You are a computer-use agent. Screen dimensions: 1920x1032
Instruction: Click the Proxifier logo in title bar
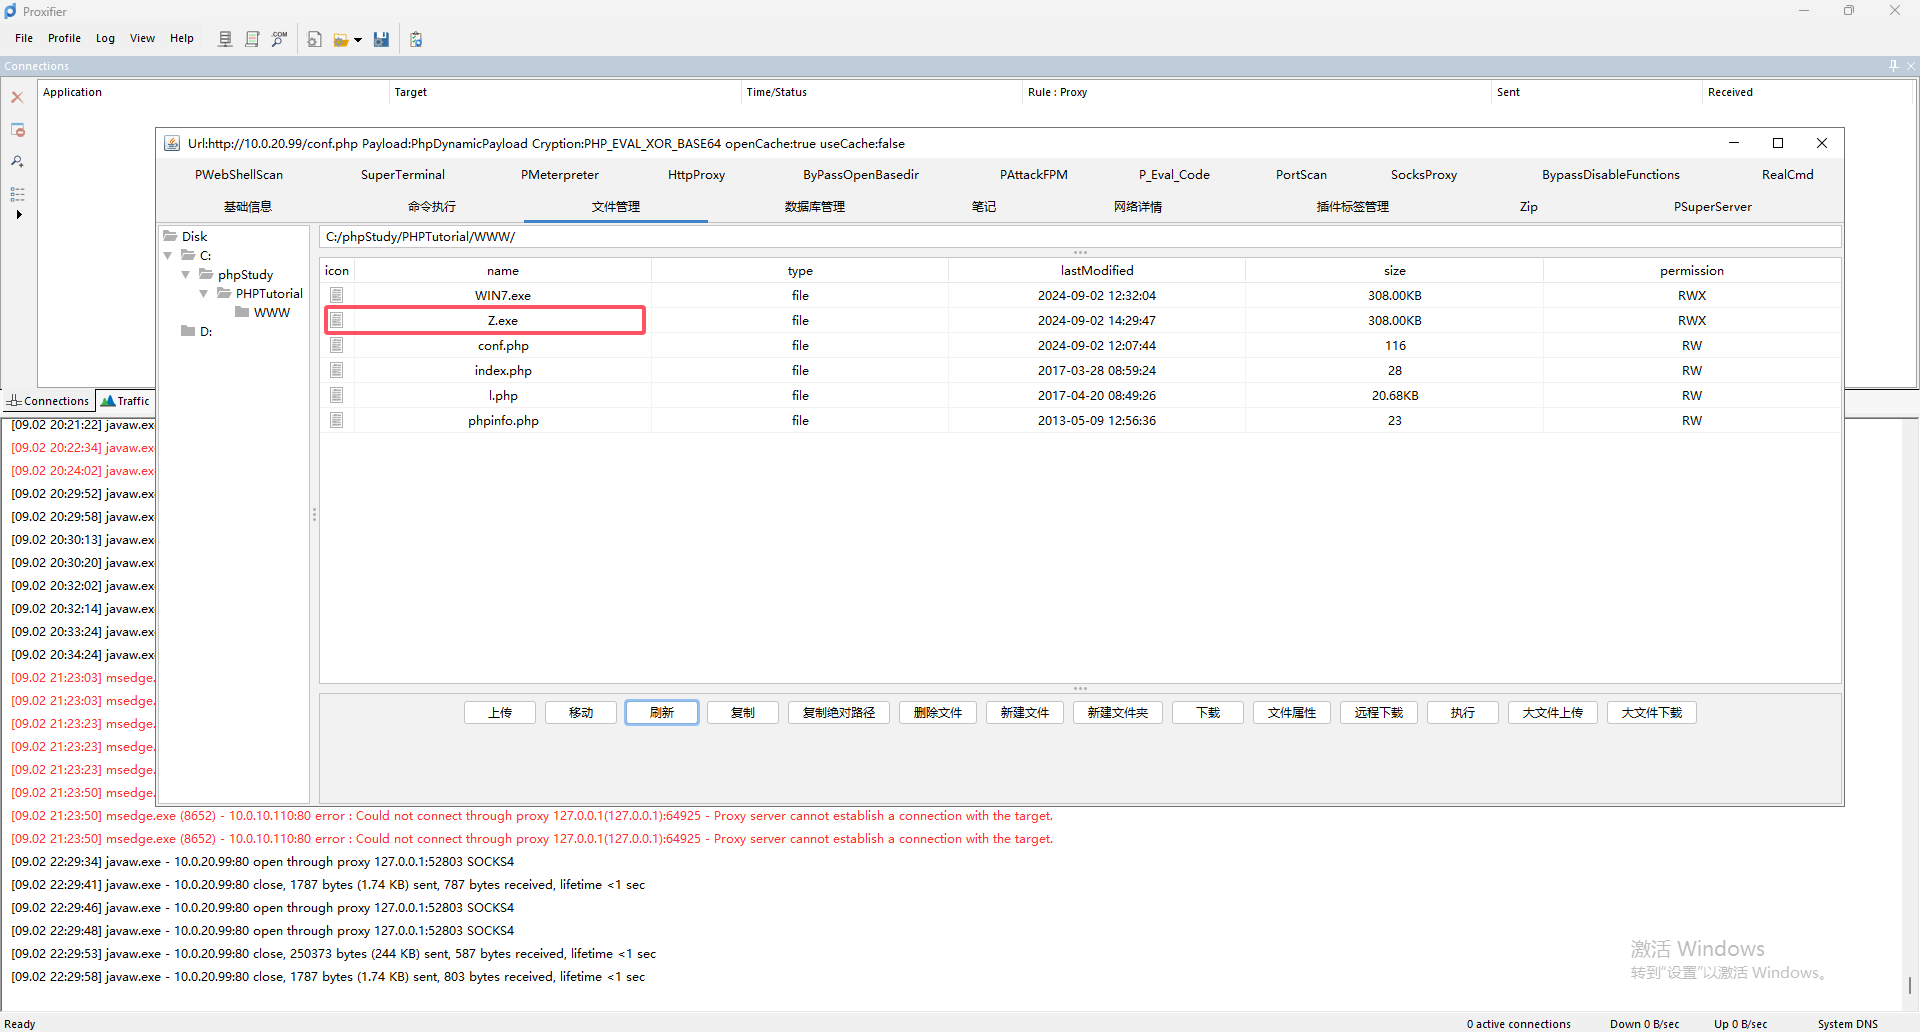pyautogui.click(x=10, y=11)
